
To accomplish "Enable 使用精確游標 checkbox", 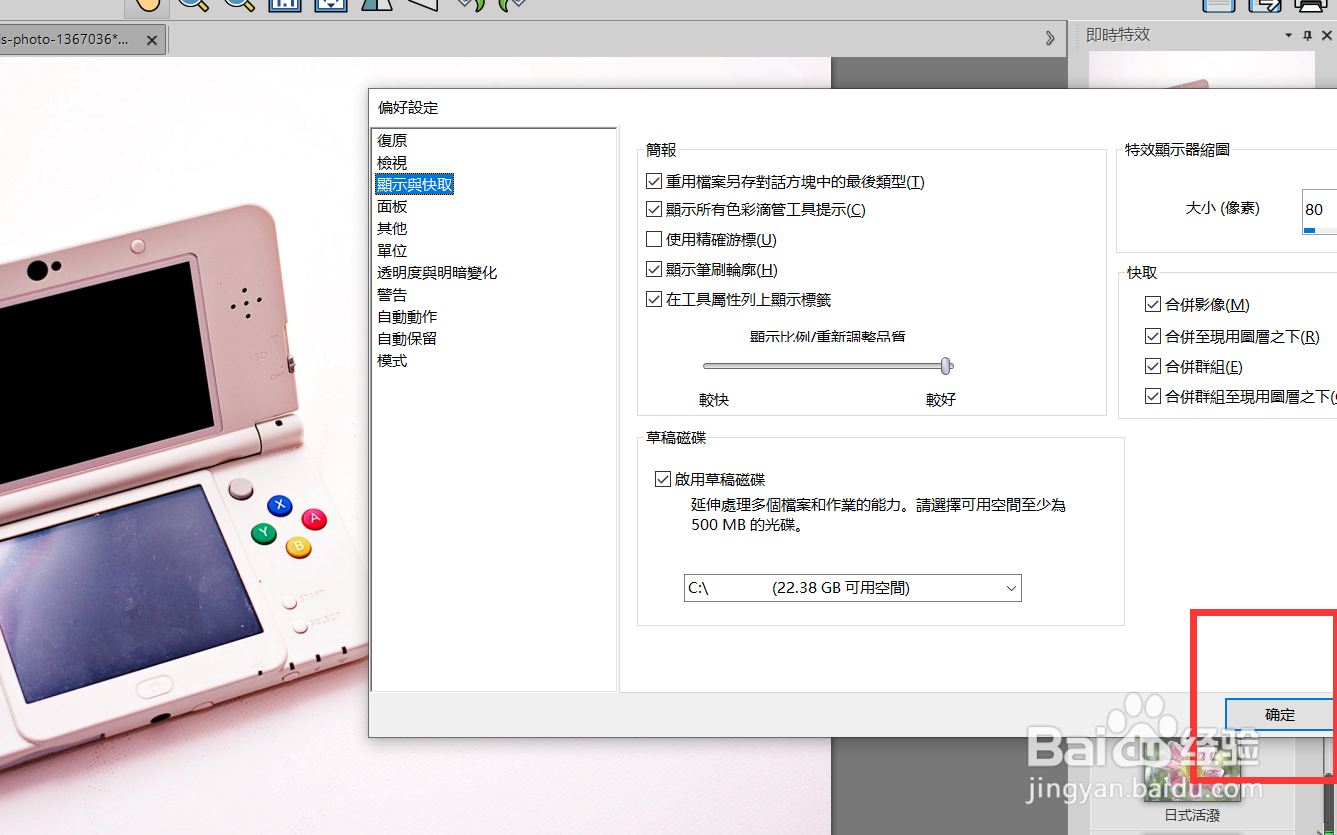I will (654, 240).
